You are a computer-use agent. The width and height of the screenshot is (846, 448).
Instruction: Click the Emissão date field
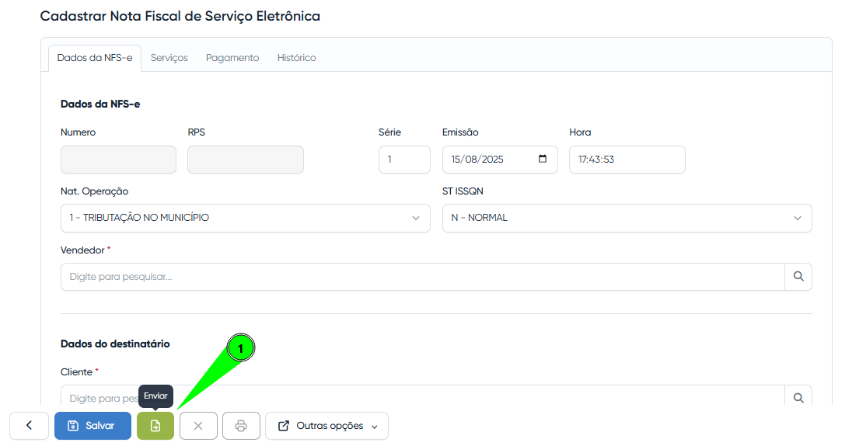(490, 160)
